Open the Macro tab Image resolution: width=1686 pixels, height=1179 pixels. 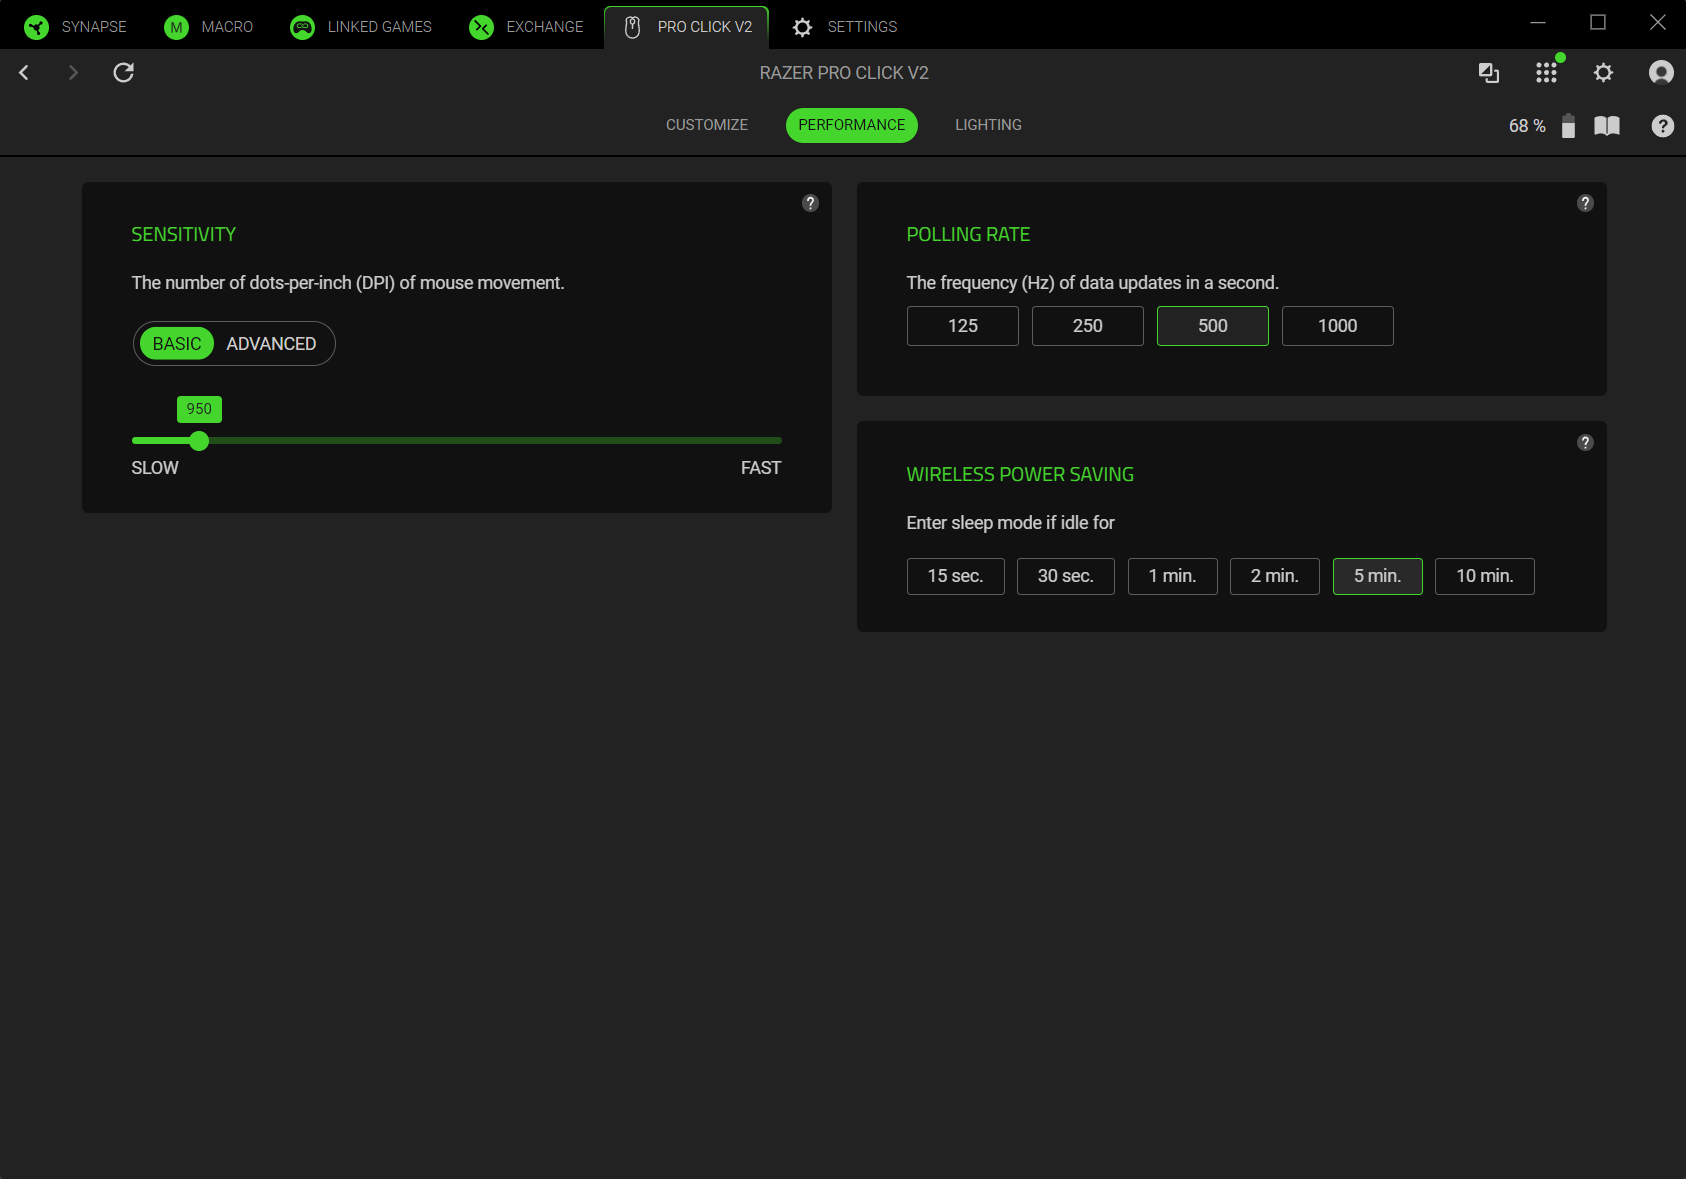pos(208,27)
